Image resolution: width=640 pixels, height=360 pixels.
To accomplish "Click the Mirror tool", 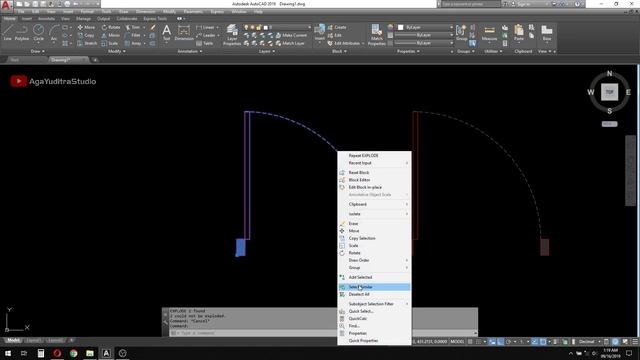I will point(111,36).
